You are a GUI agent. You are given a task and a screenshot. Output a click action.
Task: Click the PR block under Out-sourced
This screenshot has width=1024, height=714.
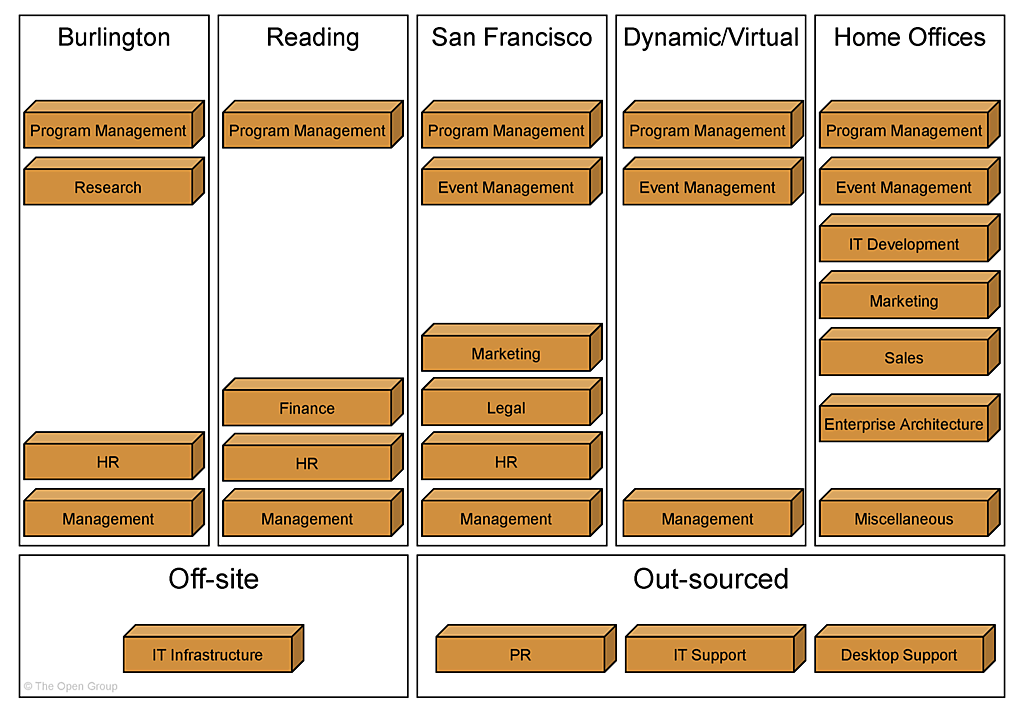click(520, 655)
